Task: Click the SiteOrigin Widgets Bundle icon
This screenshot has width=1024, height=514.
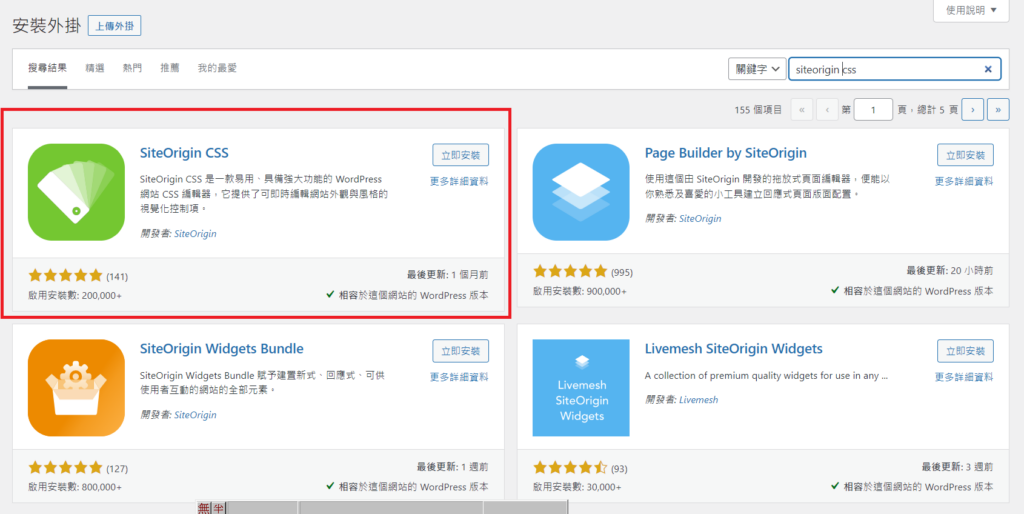Action: pos(76,387)
